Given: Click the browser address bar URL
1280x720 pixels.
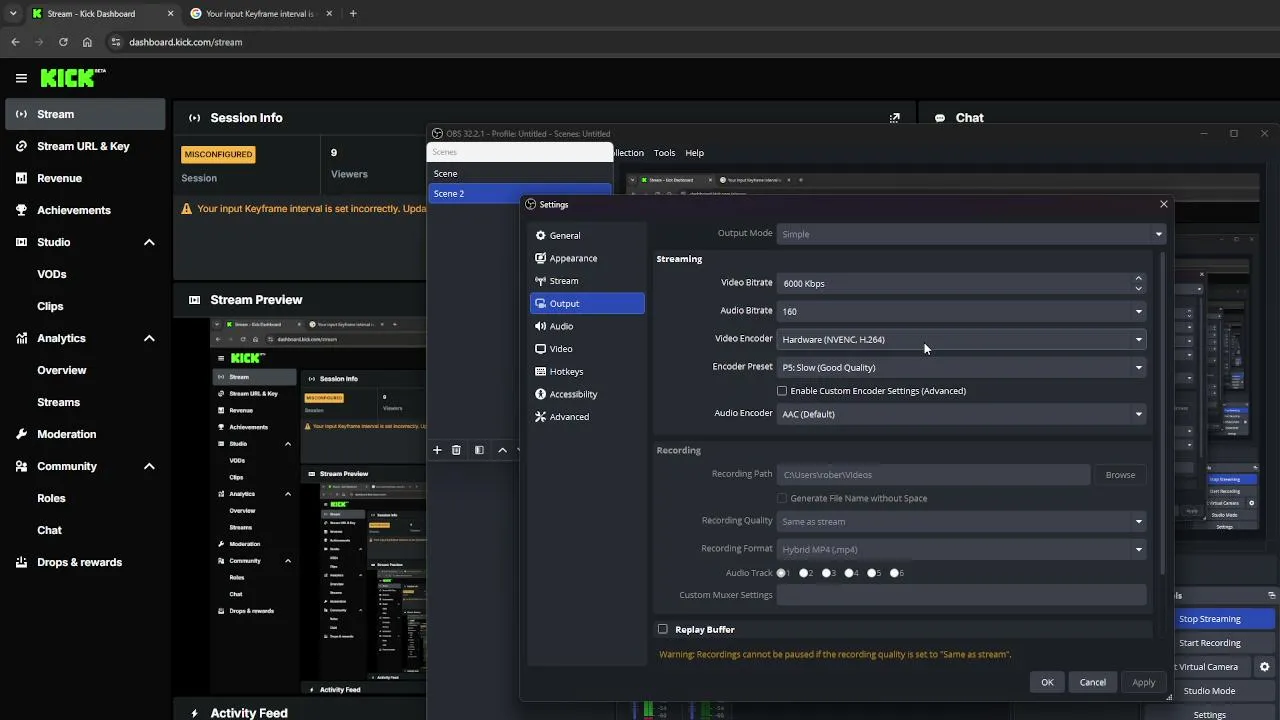Looking at the screenshot, I should tap(186, 42).
